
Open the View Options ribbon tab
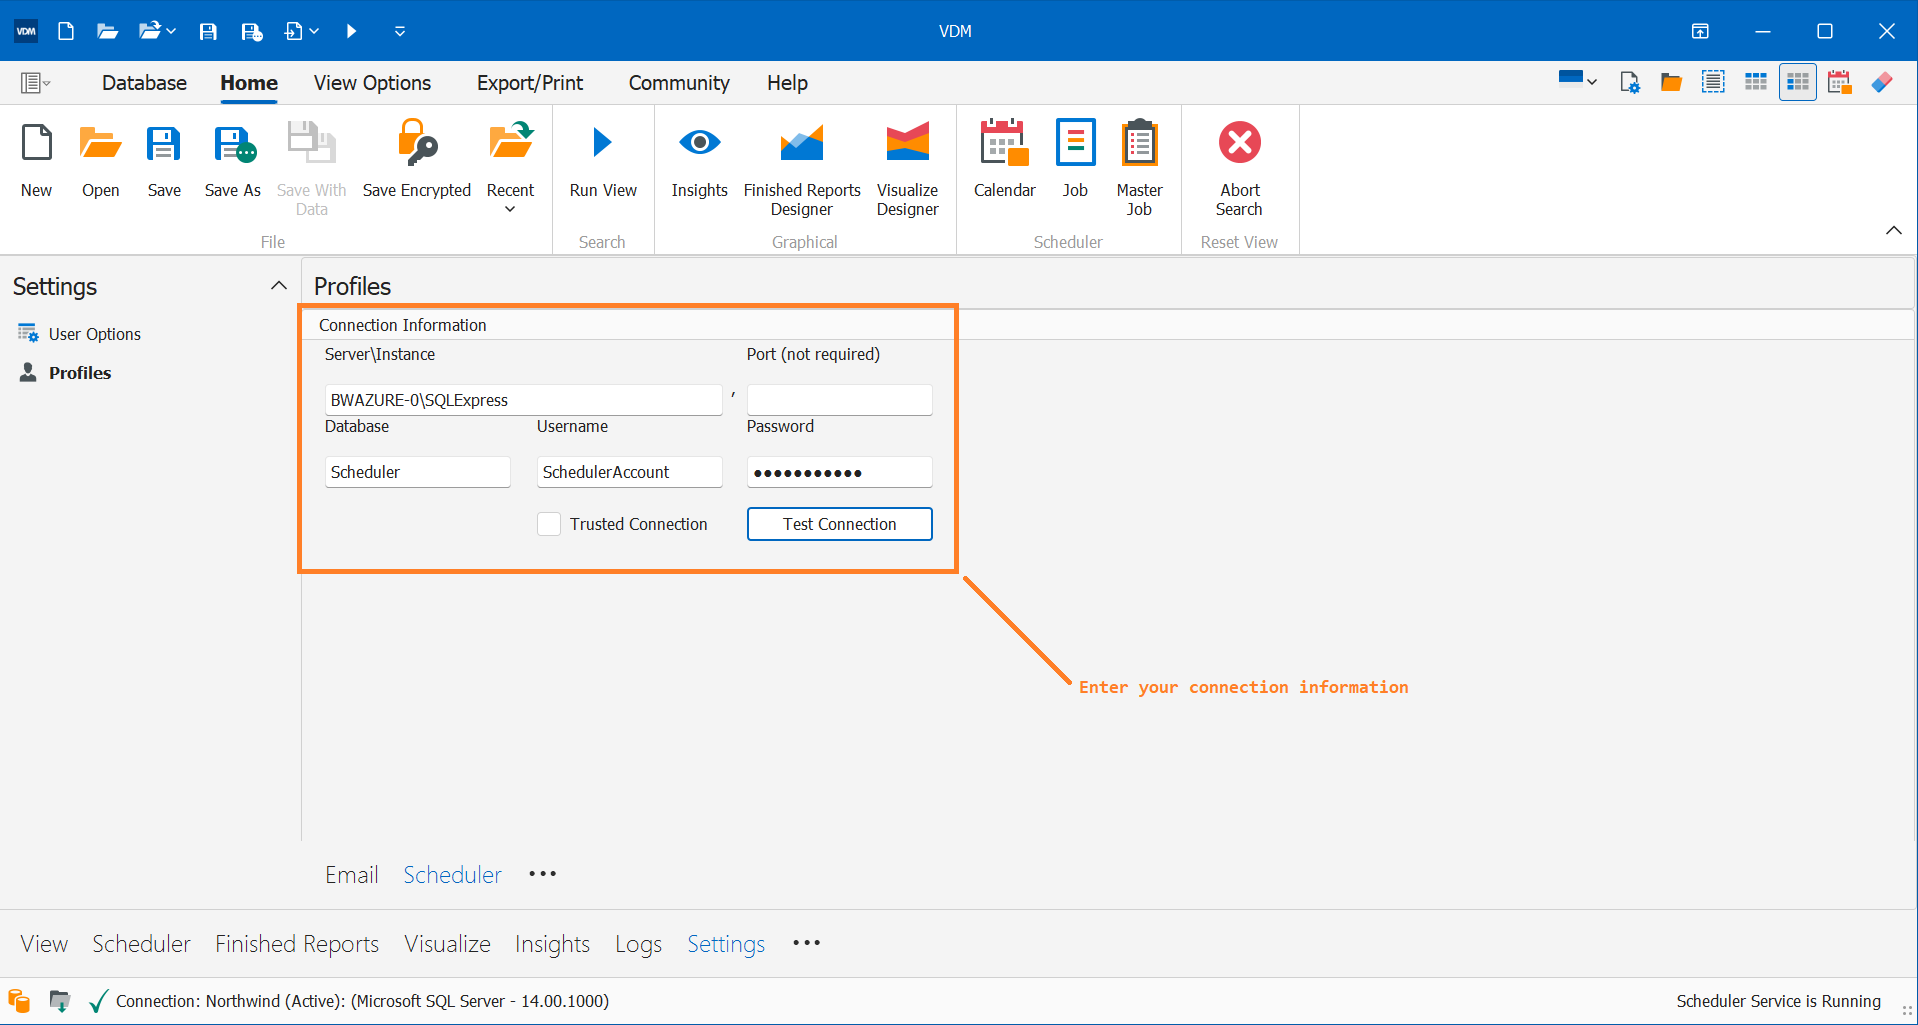point(372,83)
